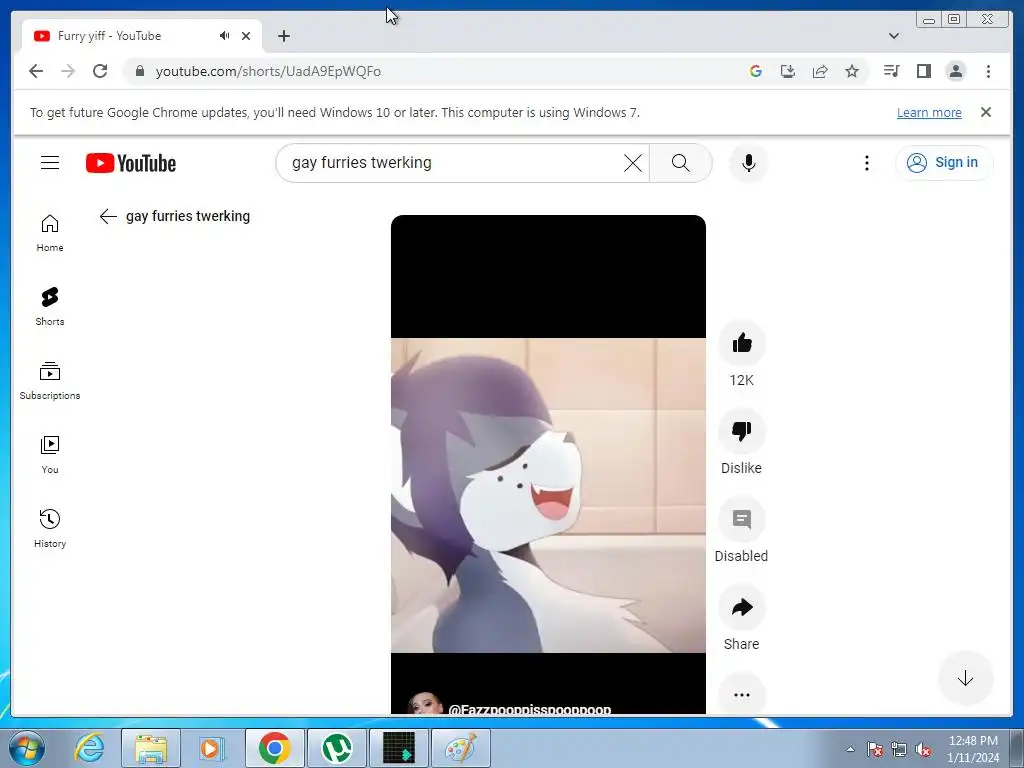The width and height of the screenshot is (1024, 768).
Task: Dismiss the Chrome update notification bar
Action: pyautogui.click(x=986, y=112)
